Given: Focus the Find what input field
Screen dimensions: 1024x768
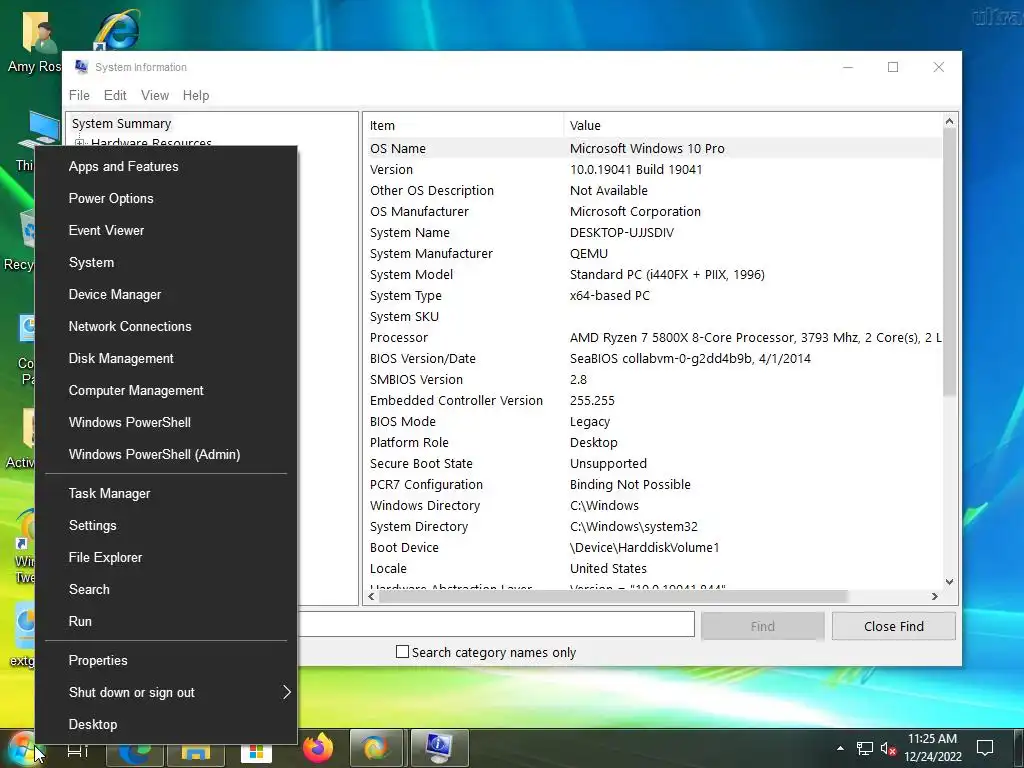Looking at the screenshot, I should pos(496,624).
